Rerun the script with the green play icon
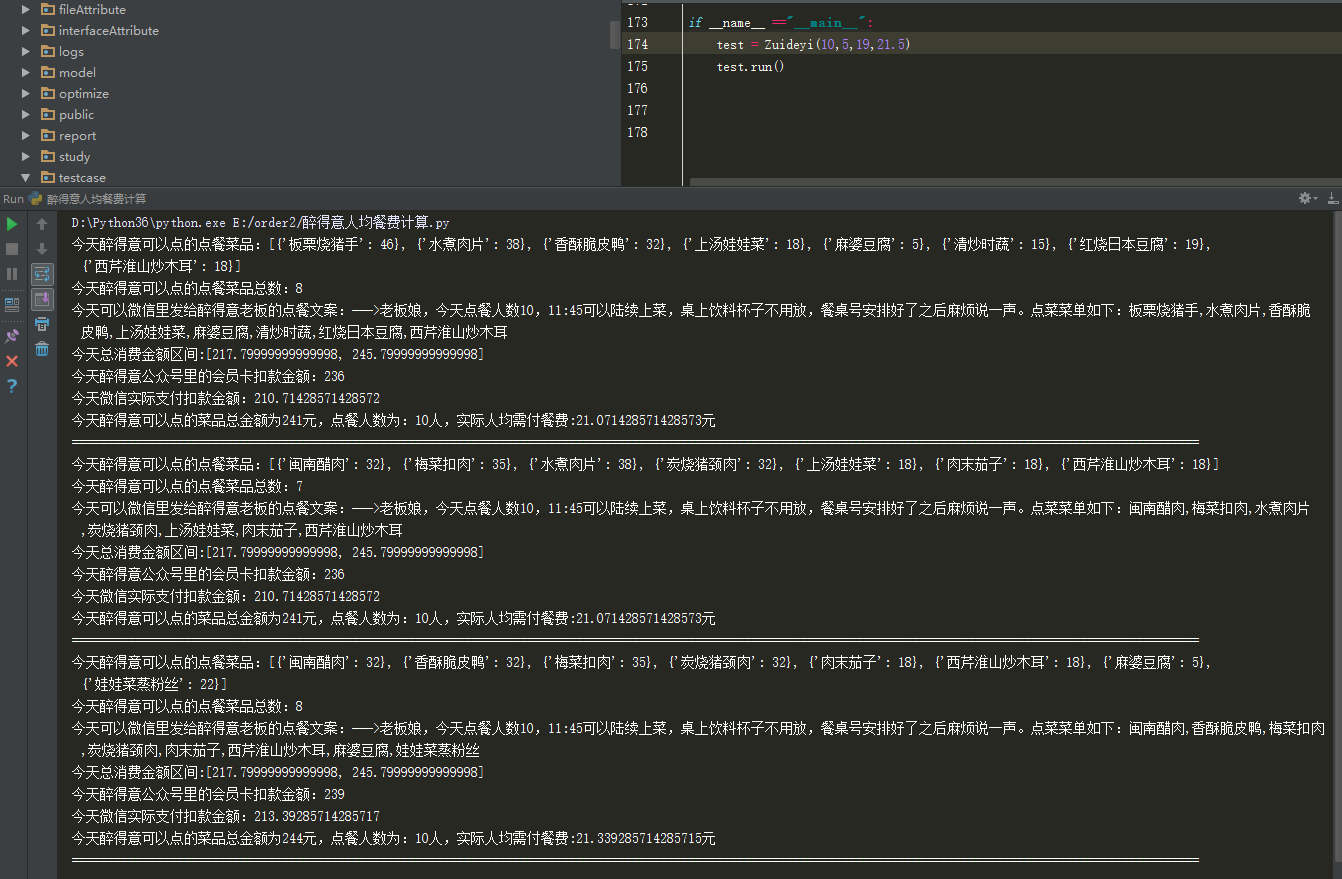1342x879 pixels. click(x=12, y=224)
